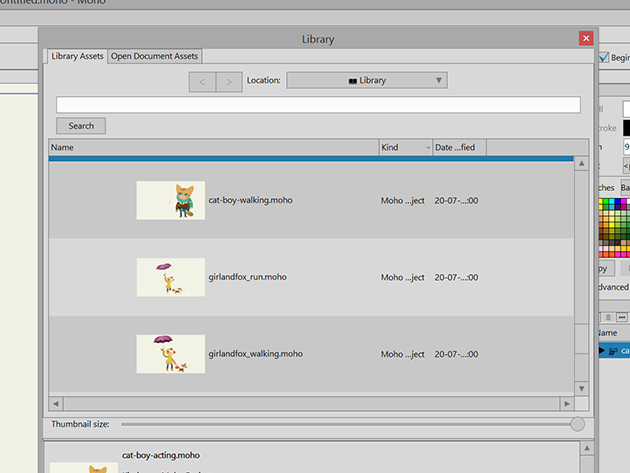Click the Search button
Screen dimensions: 630x473
pos(81,126)
